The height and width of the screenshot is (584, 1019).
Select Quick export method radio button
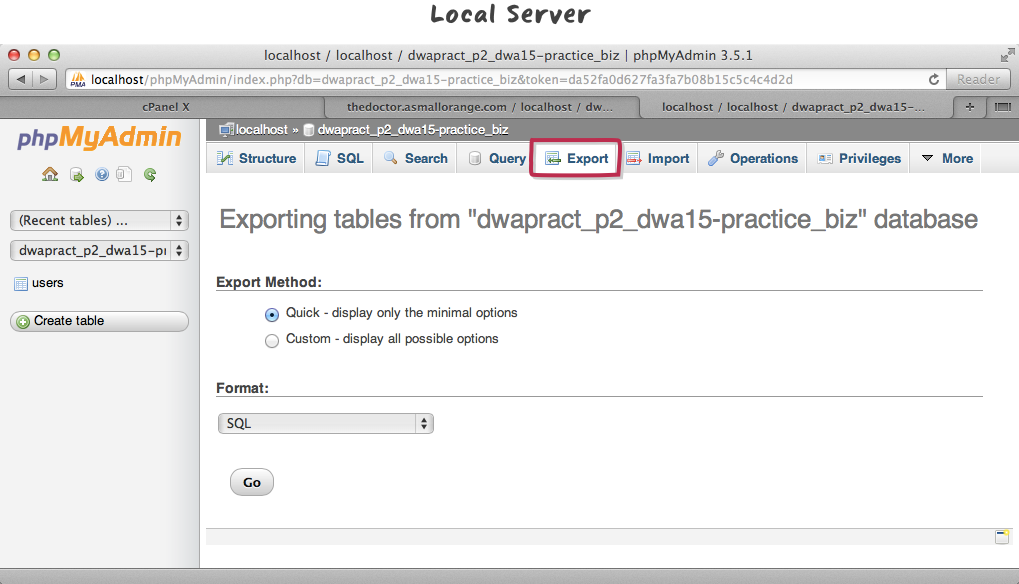point(272,314)
